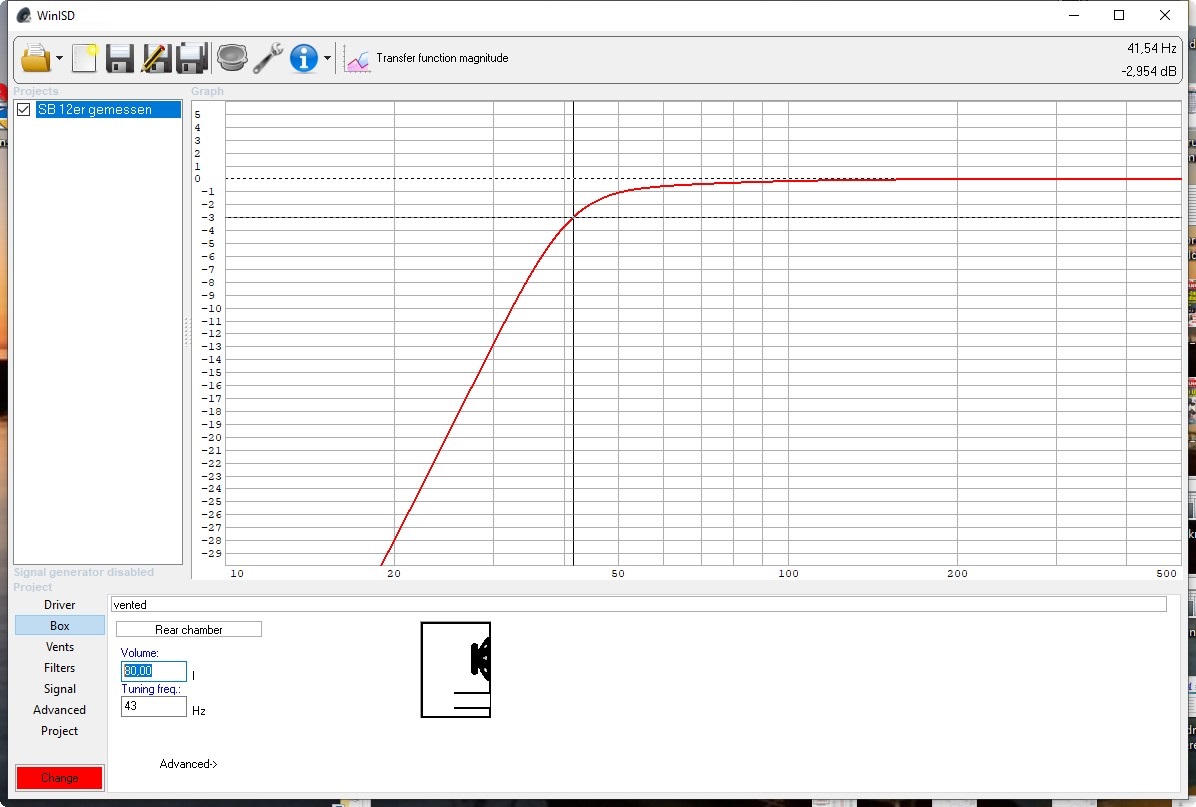1196x807 pixels.
Task: Minimize the WinISD window
Action: (1074, 15)
